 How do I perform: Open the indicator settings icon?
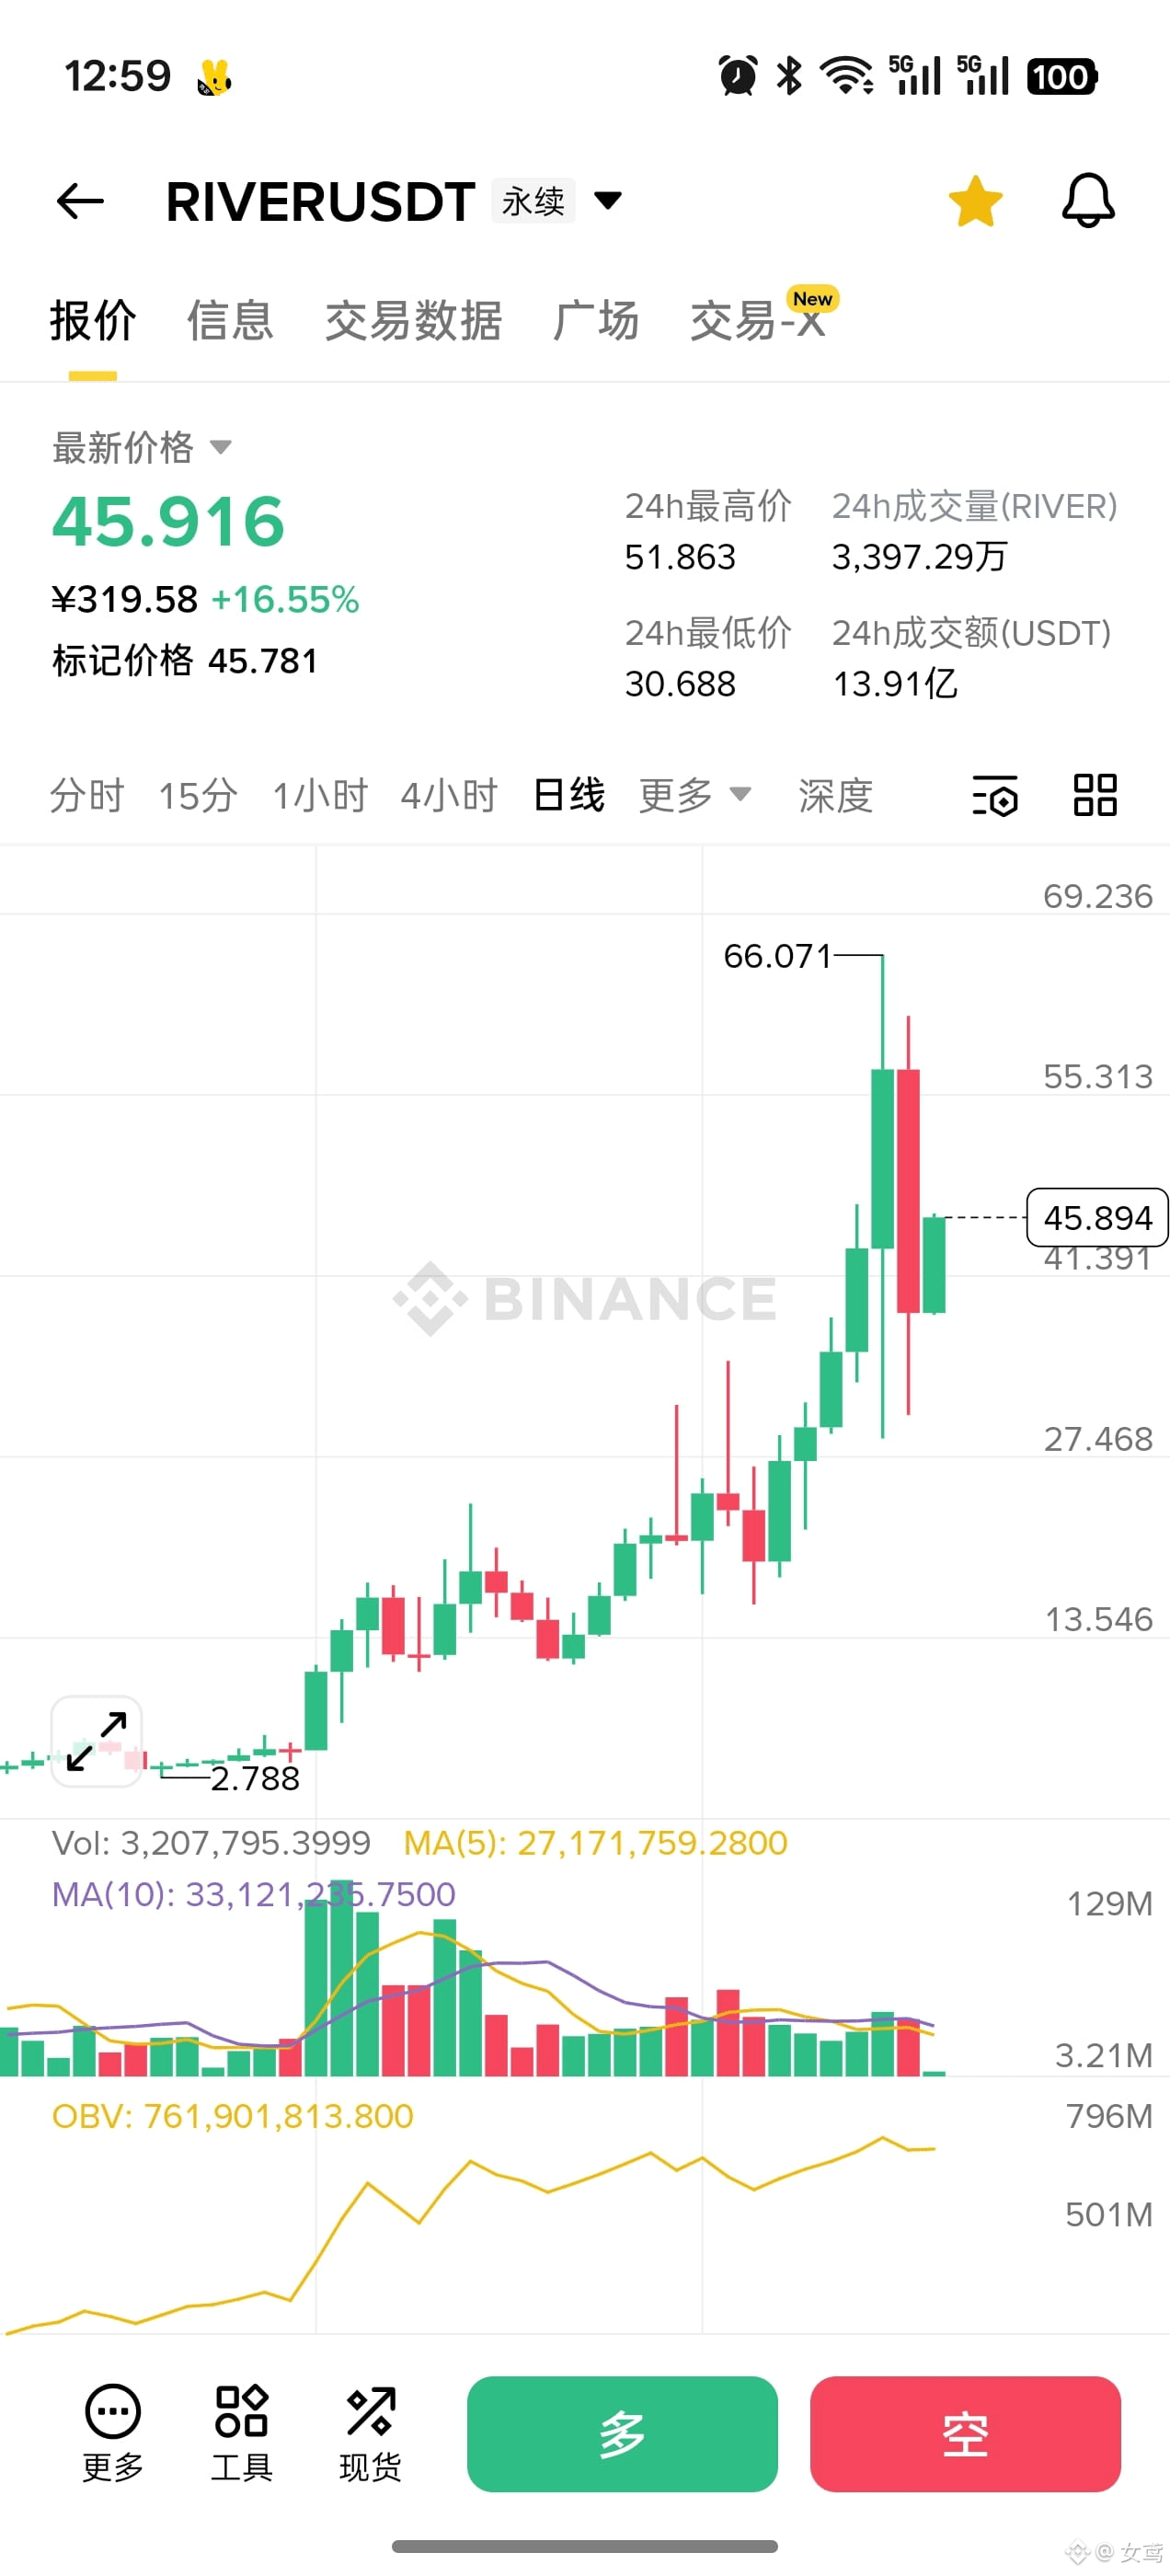[995, 795]
